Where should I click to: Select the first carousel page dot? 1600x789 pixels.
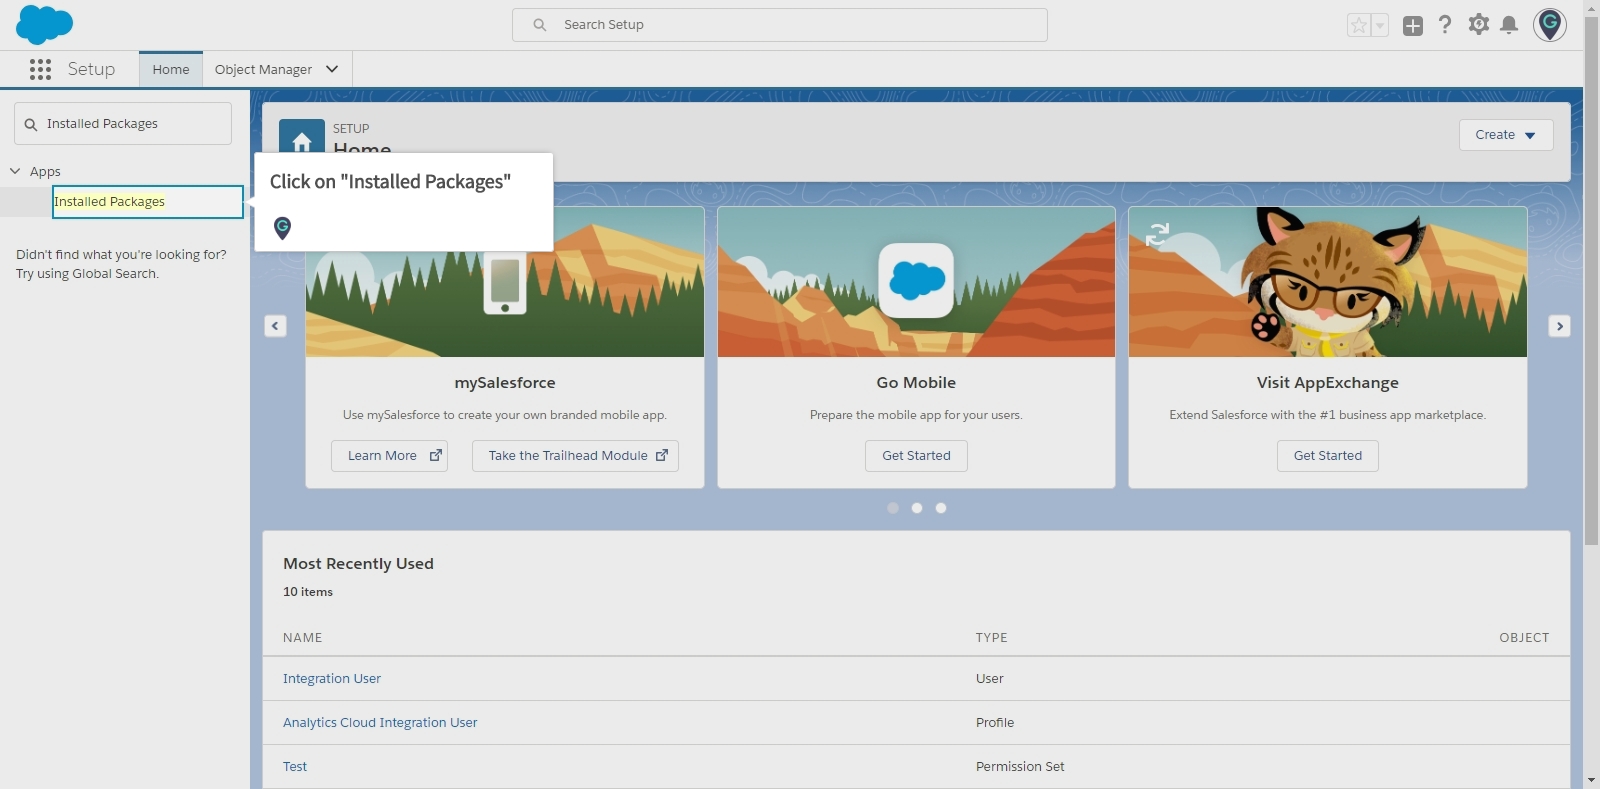click(x=893, y=508)
